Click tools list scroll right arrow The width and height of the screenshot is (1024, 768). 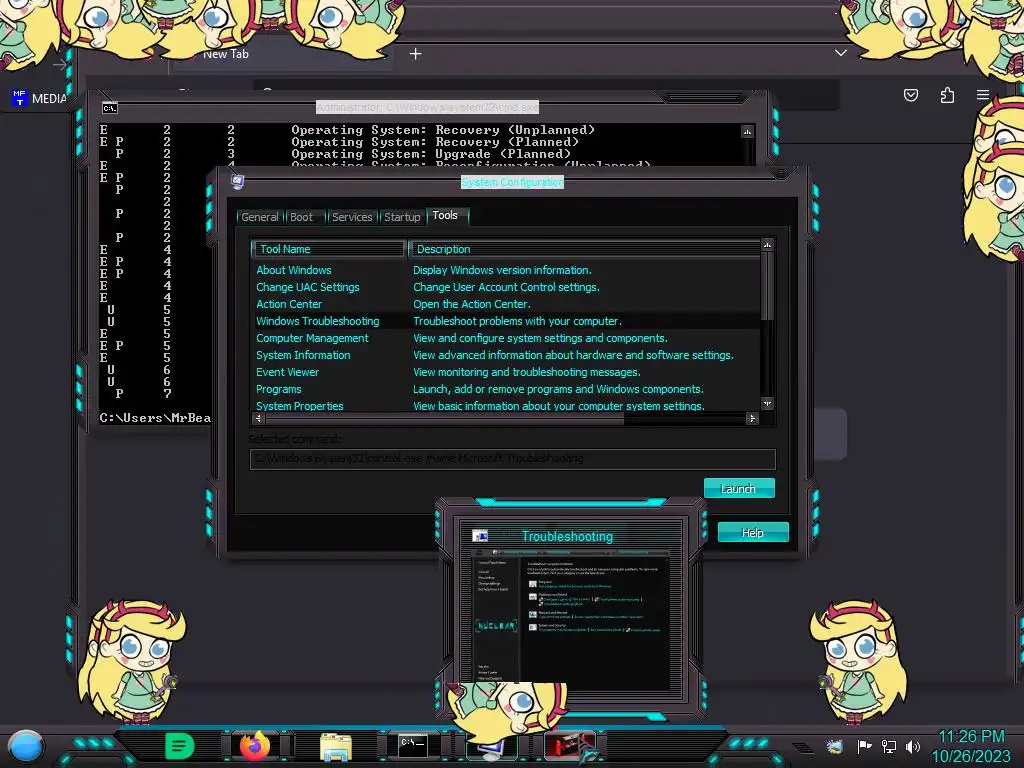click(x=752, y=418)
